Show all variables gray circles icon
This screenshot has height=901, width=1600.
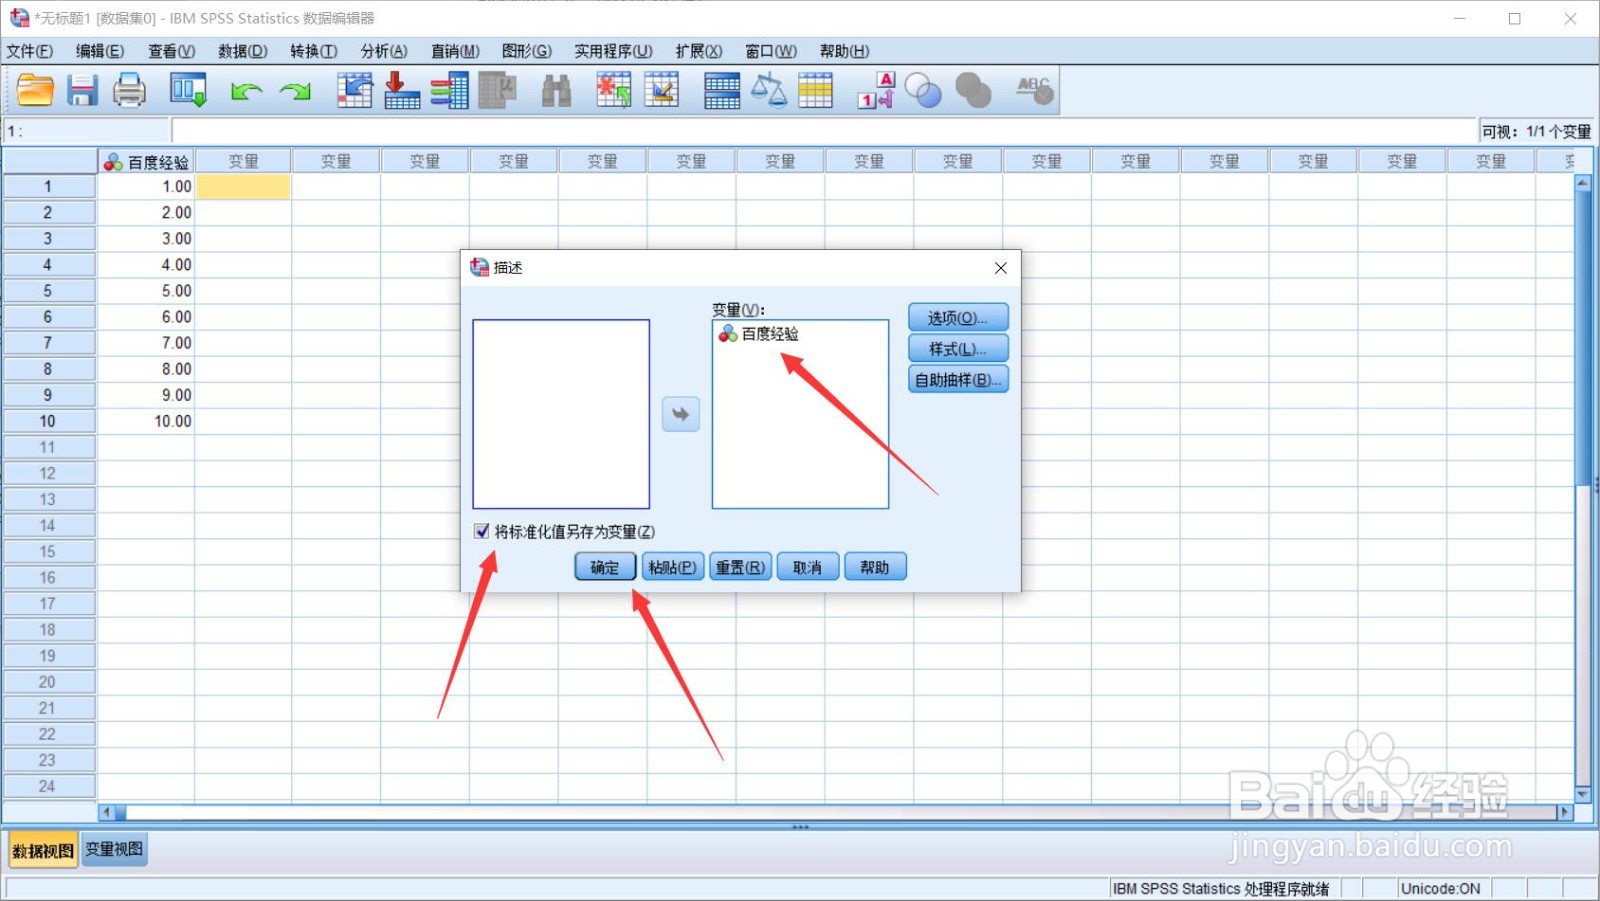coord(972,91)
